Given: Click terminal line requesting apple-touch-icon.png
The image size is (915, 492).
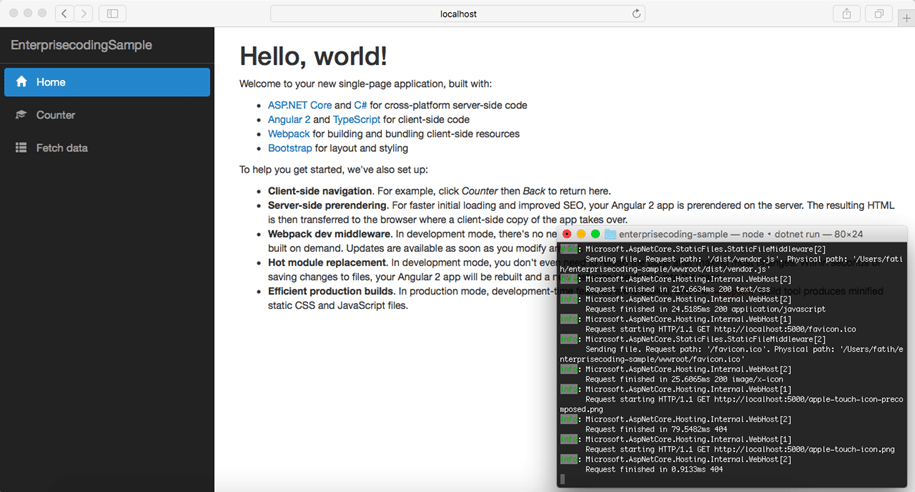Looking at the screenshot, I should point(740,449).
